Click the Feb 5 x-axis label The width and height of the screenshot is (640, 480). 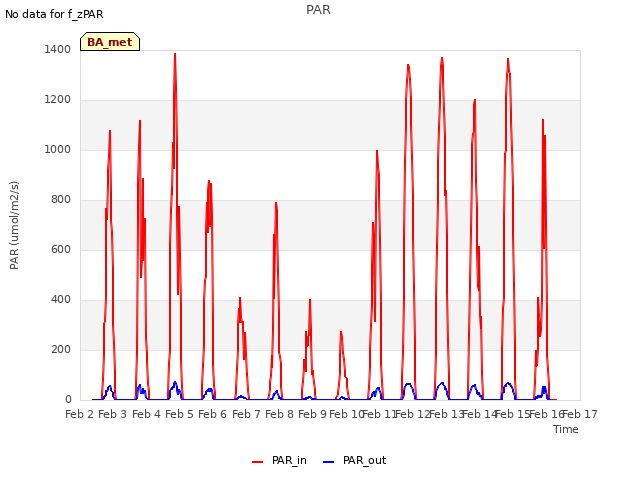[x=179, y=414]
